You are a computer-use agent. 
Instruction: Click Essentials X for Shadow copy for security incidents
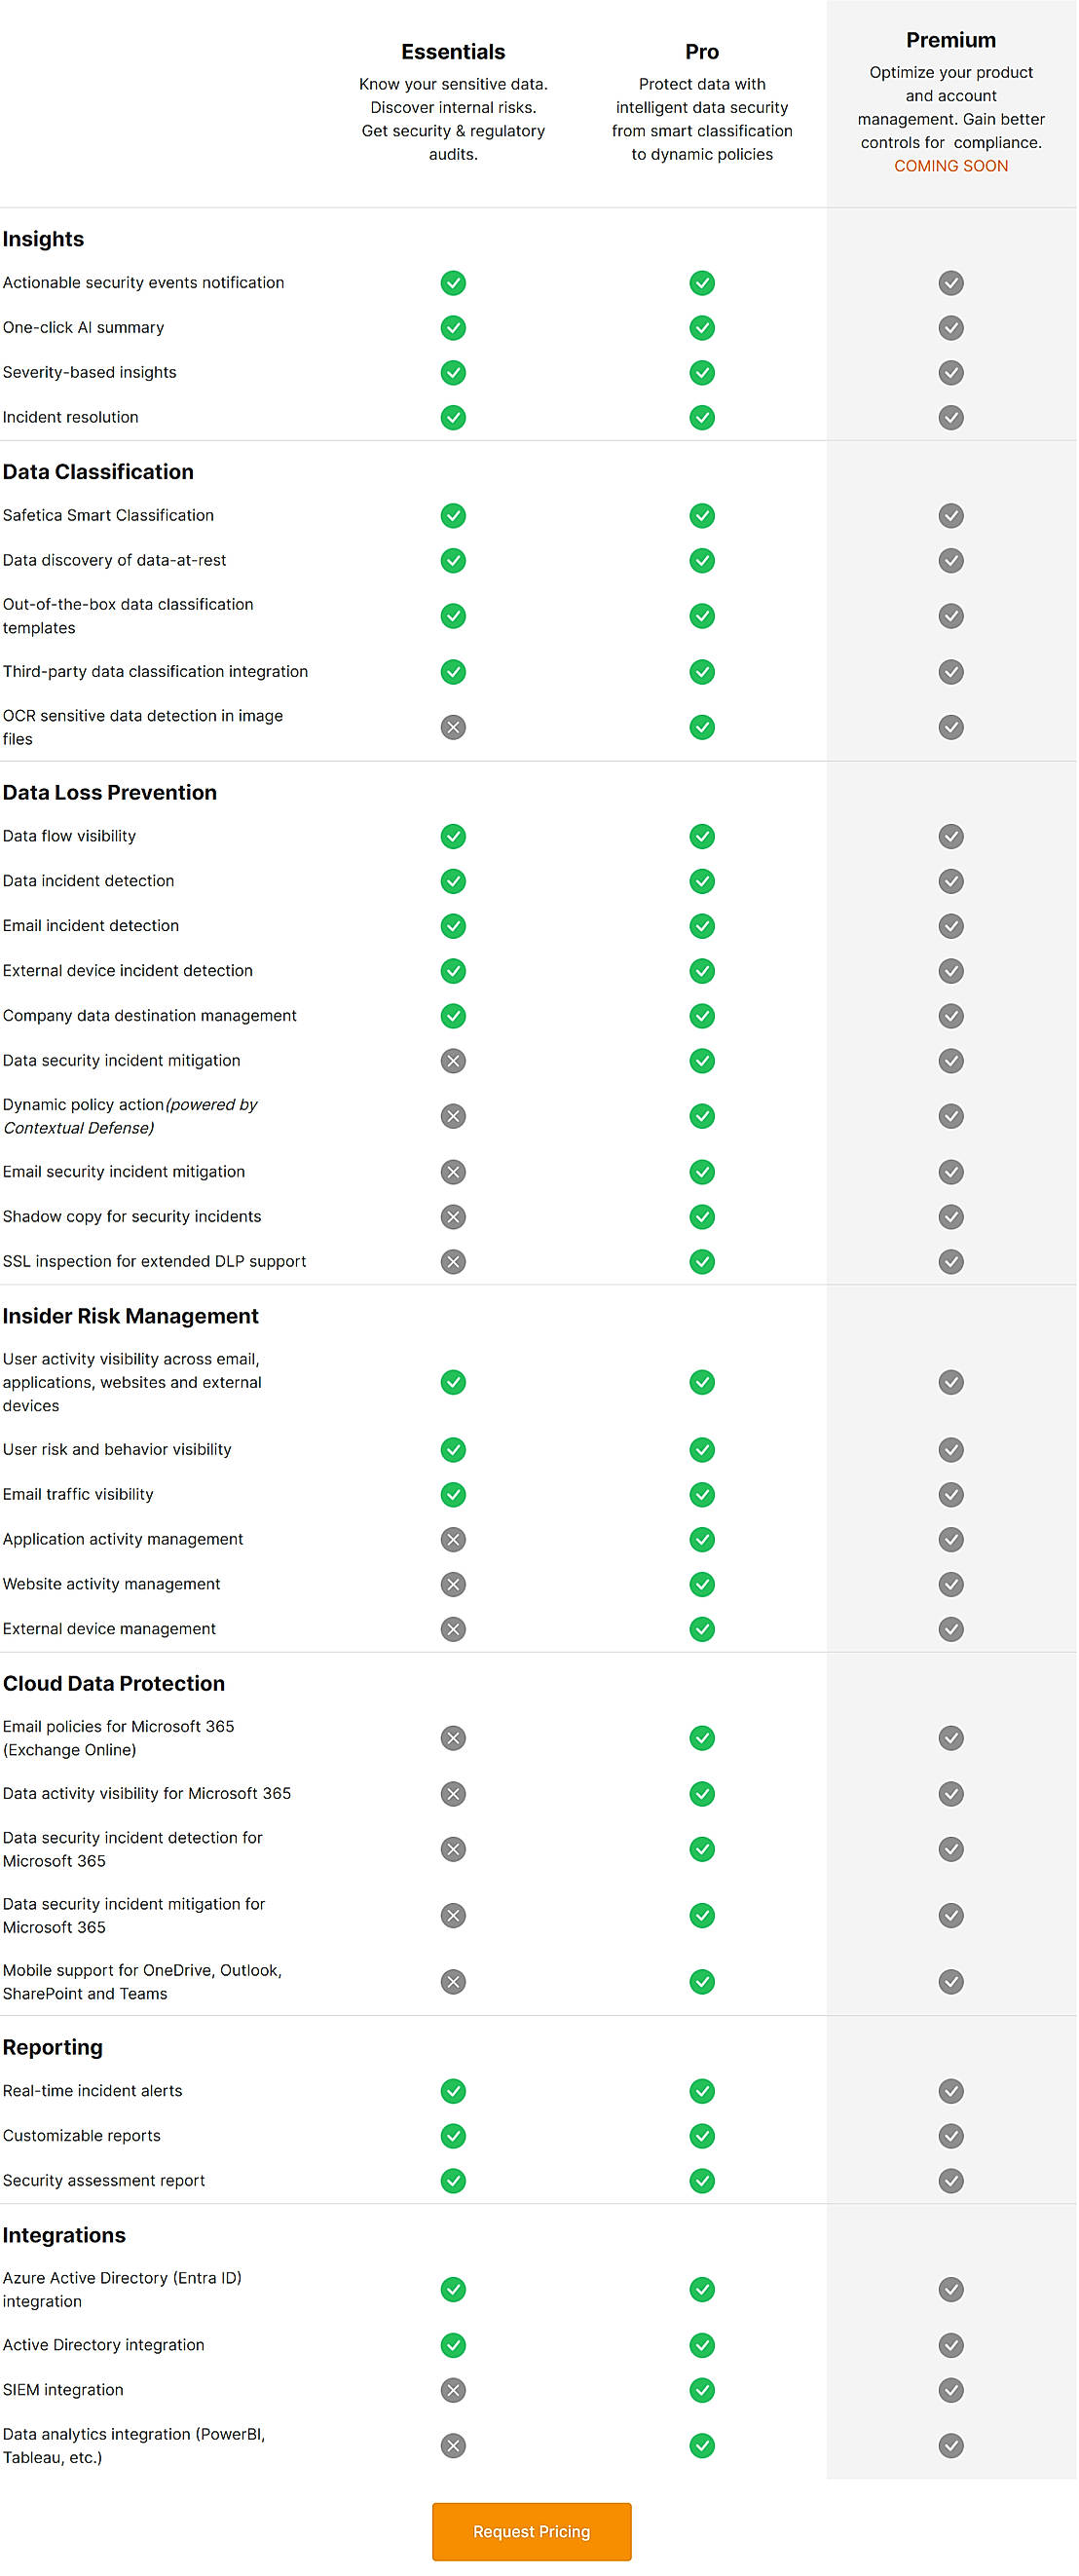pyautogui.click(x=453, y=1216)
